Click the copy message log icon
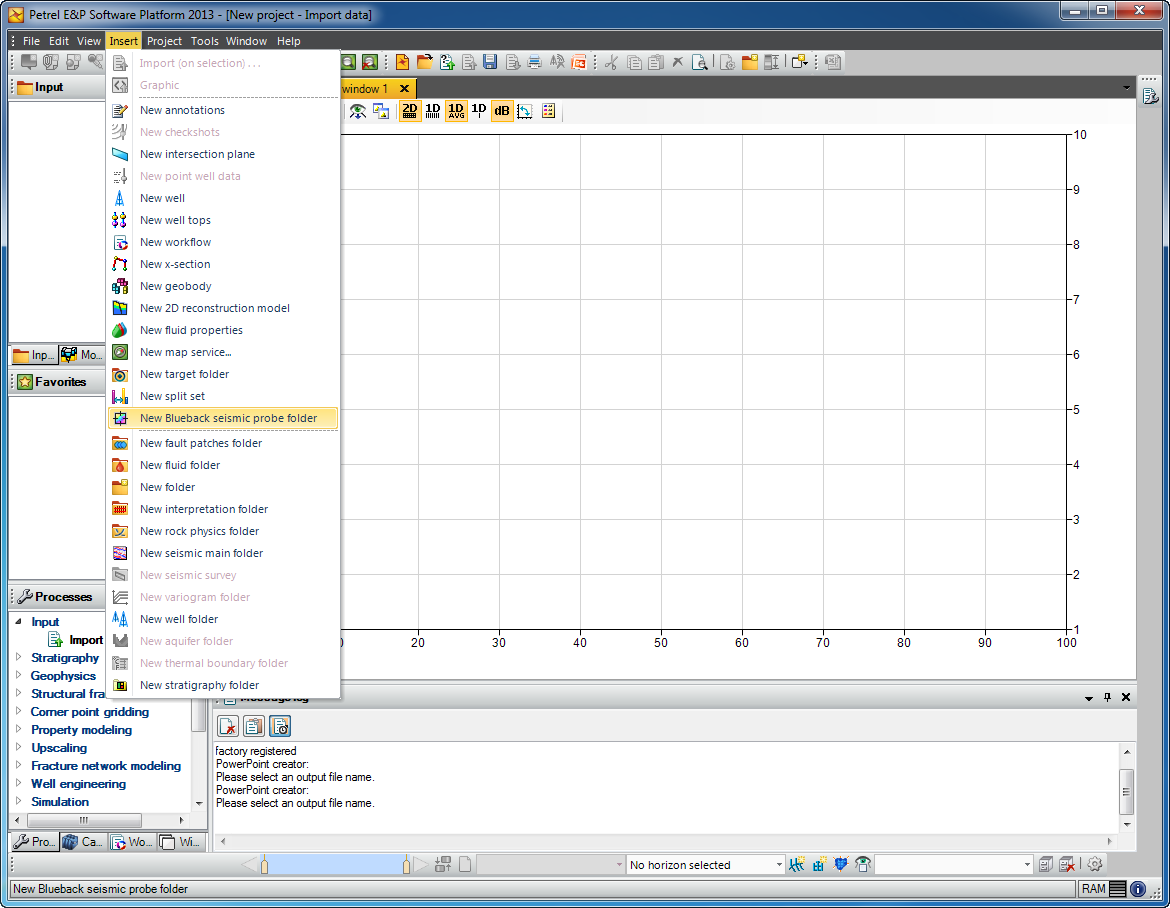1170x908 pixels. pos(254,726)
